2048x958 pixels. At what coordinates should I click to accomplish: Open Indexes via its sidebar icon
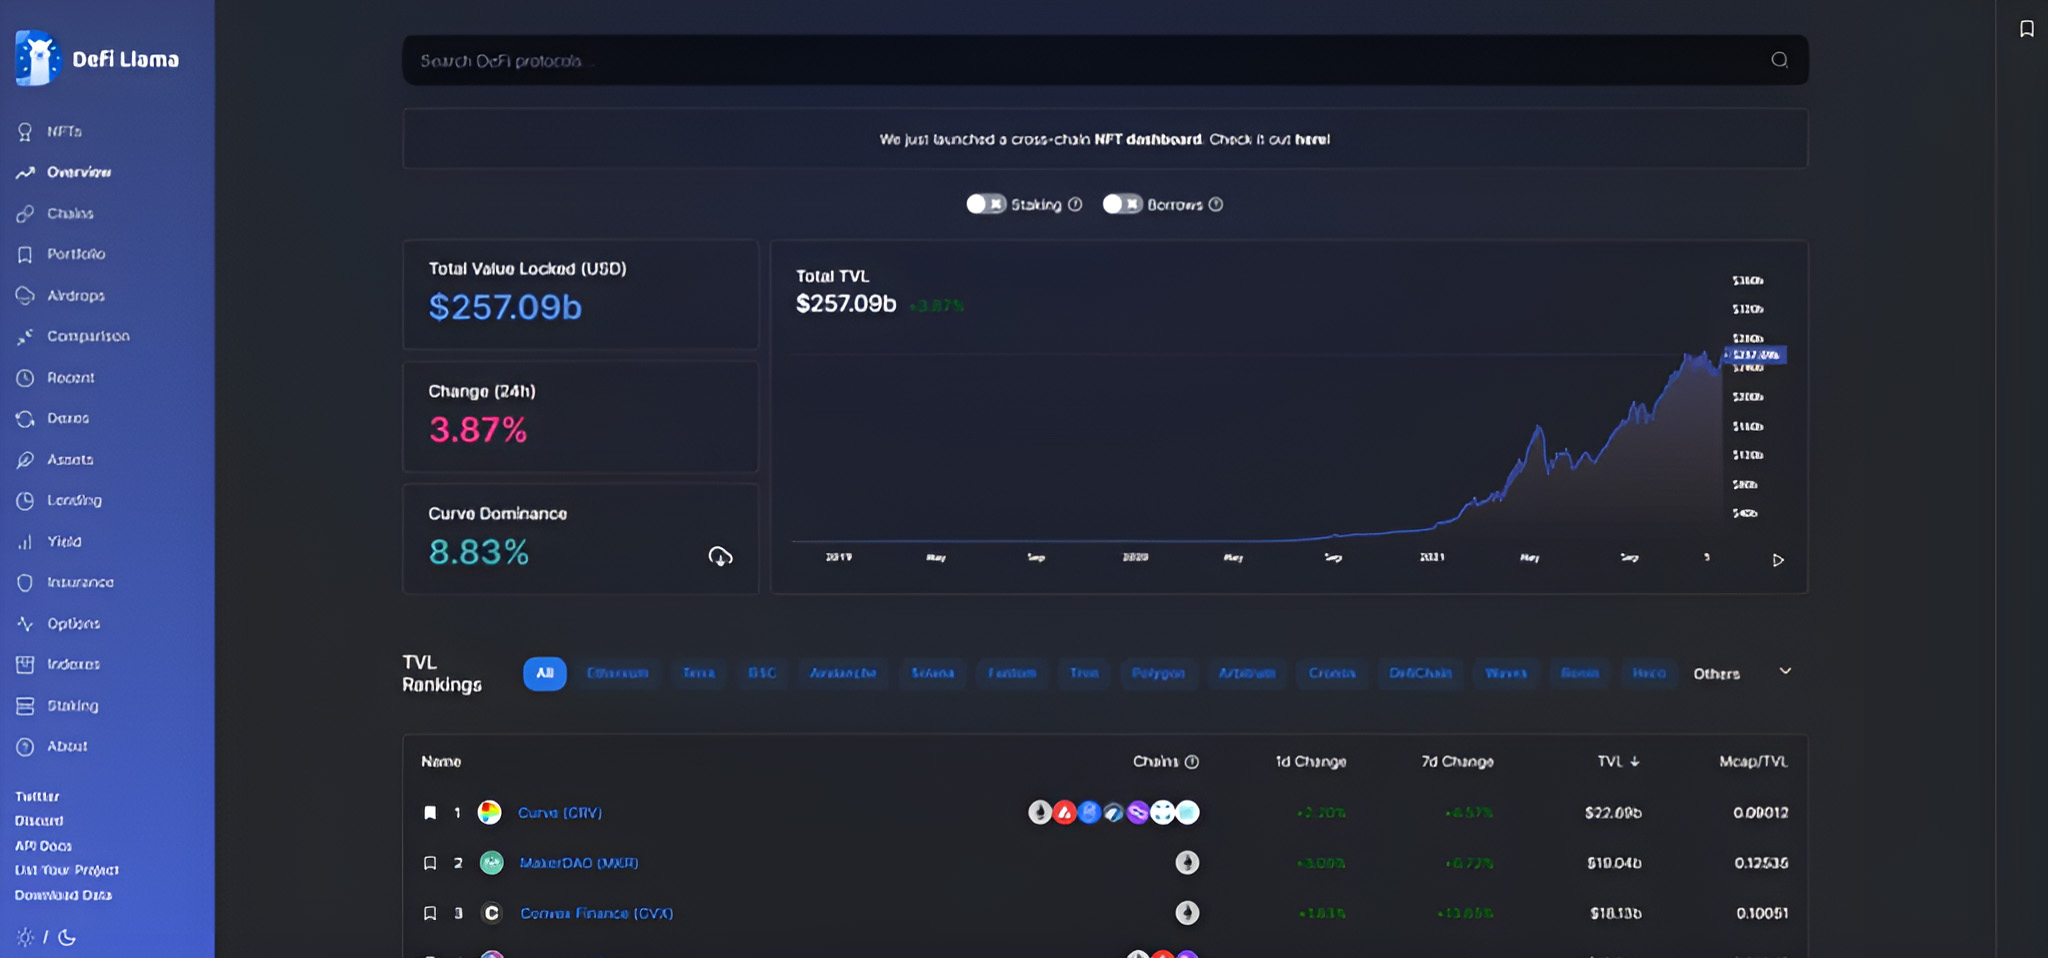[x=25, y=664]
